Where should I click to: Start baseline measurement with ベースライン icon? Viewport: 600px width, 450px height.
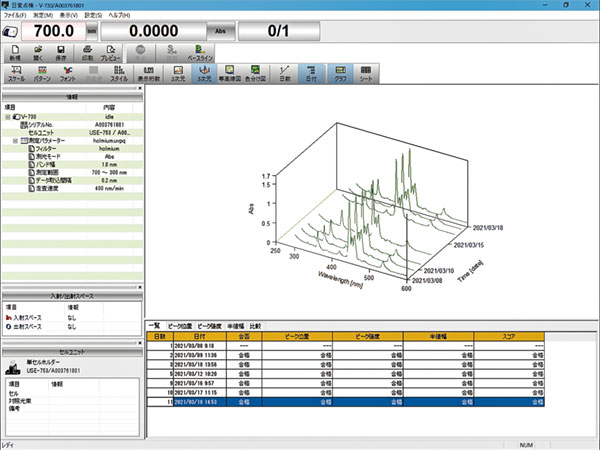coord(200,53)
